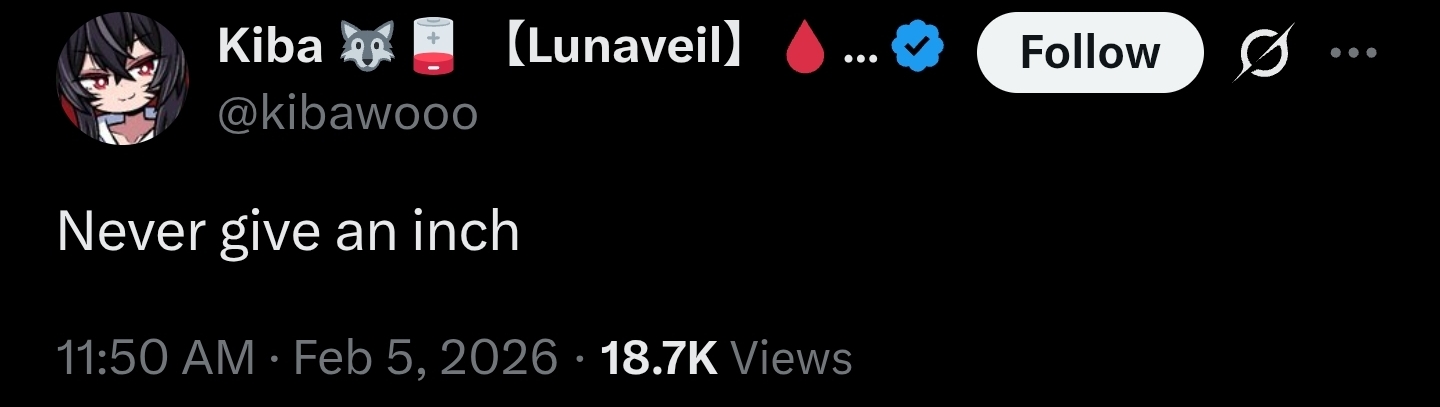This screenshot has width=1440, height=407.
Task: Click the 11:50 AM timestamp
Action: click(156, 357)
